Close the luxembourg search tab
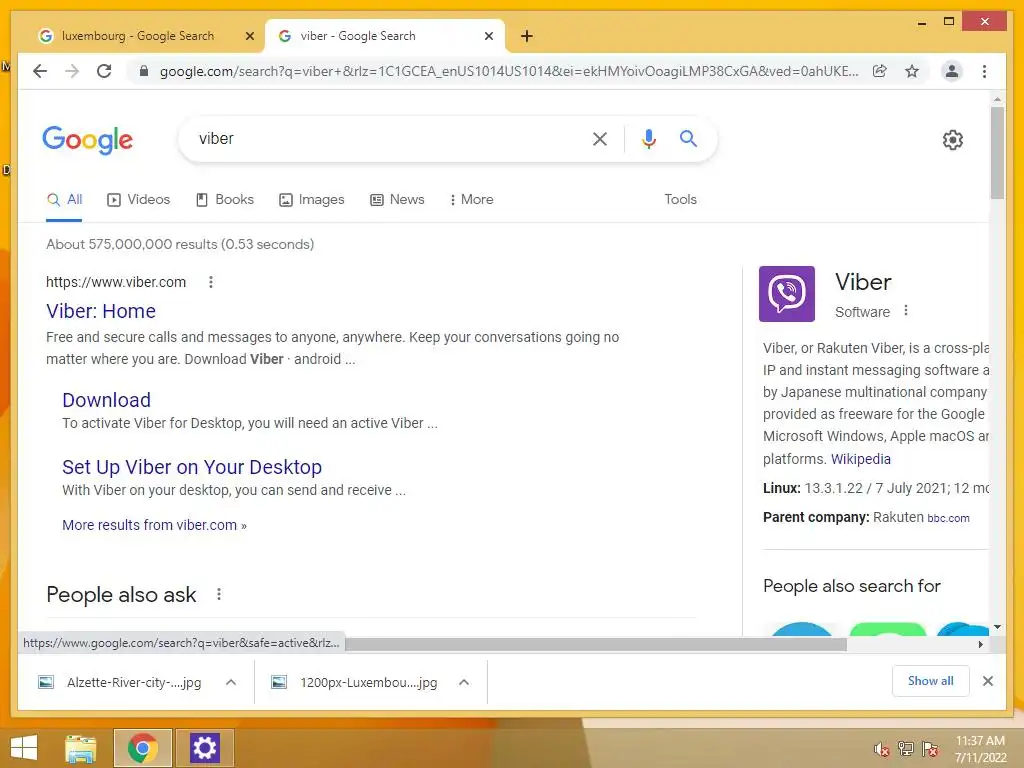Viewport: 1024px width, 768px height. (249, 36)
